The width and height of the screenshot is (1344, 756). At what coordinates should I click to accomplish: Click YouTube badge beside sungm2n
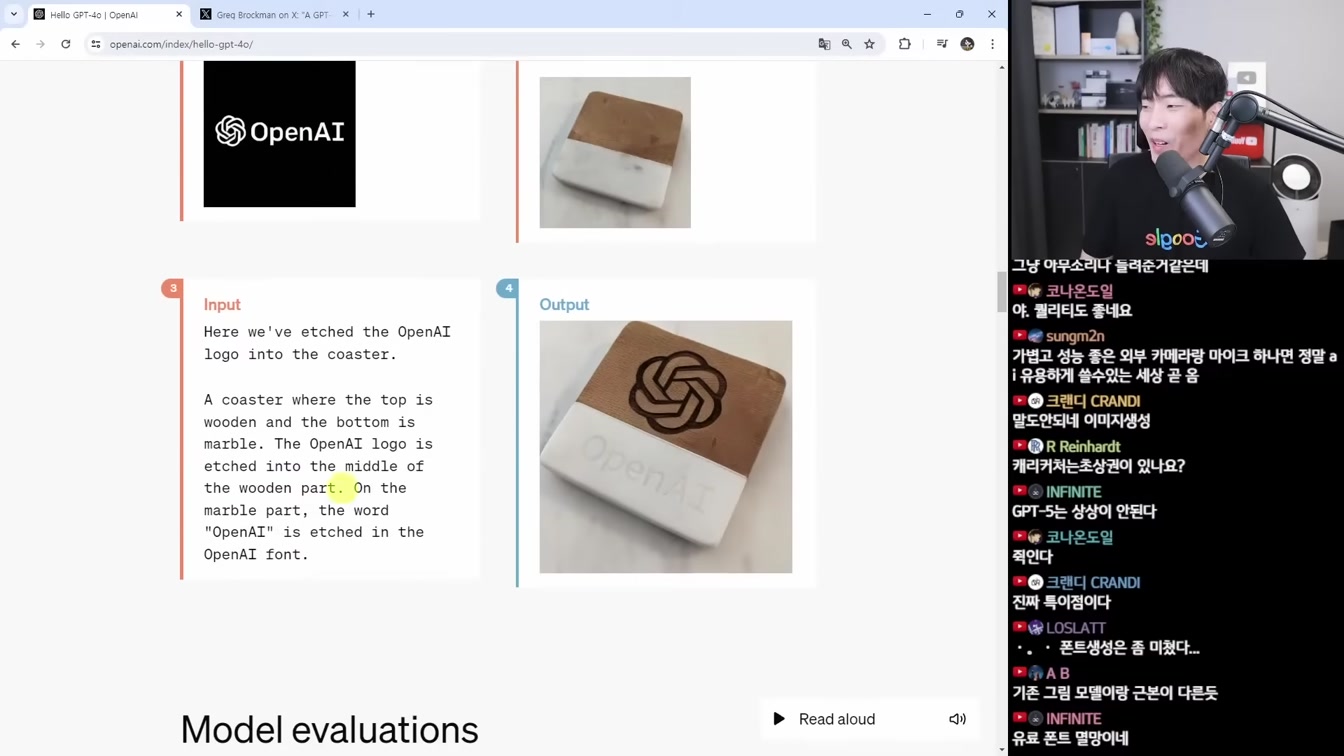click(x=1020, y=336)
